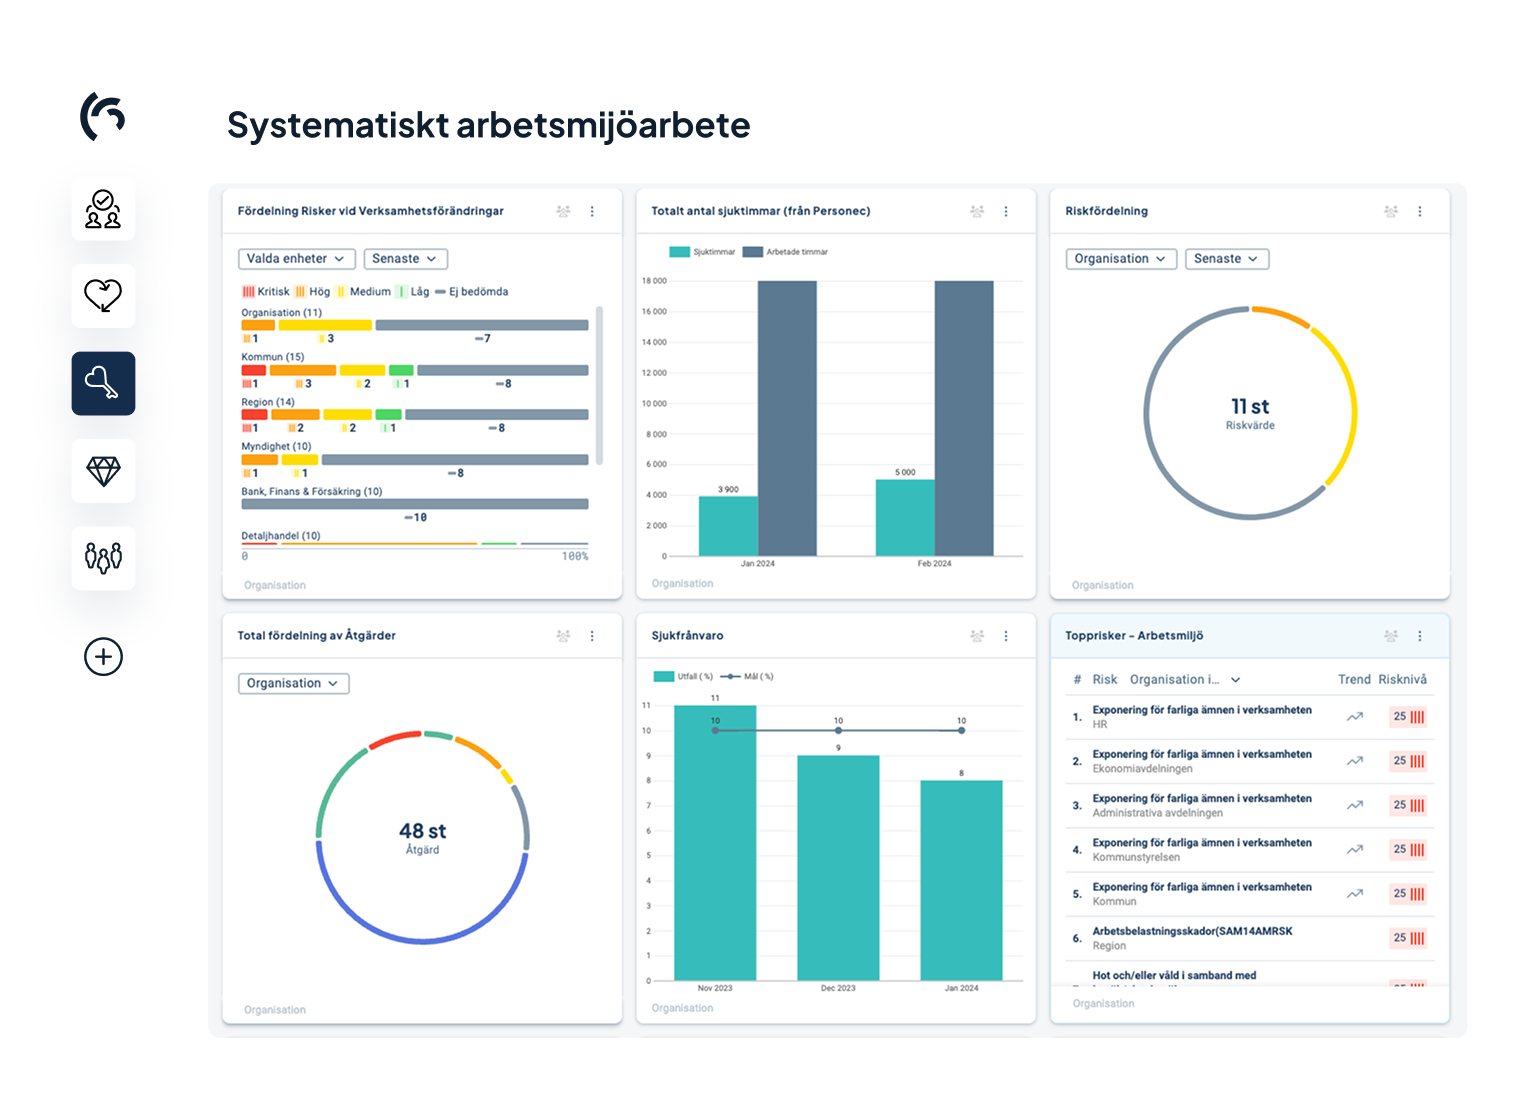This screenshot has height=1108, width=1540.
Task: Open the team review icon in sidebar
Action: pyautogui.click(x=103, y=209)
